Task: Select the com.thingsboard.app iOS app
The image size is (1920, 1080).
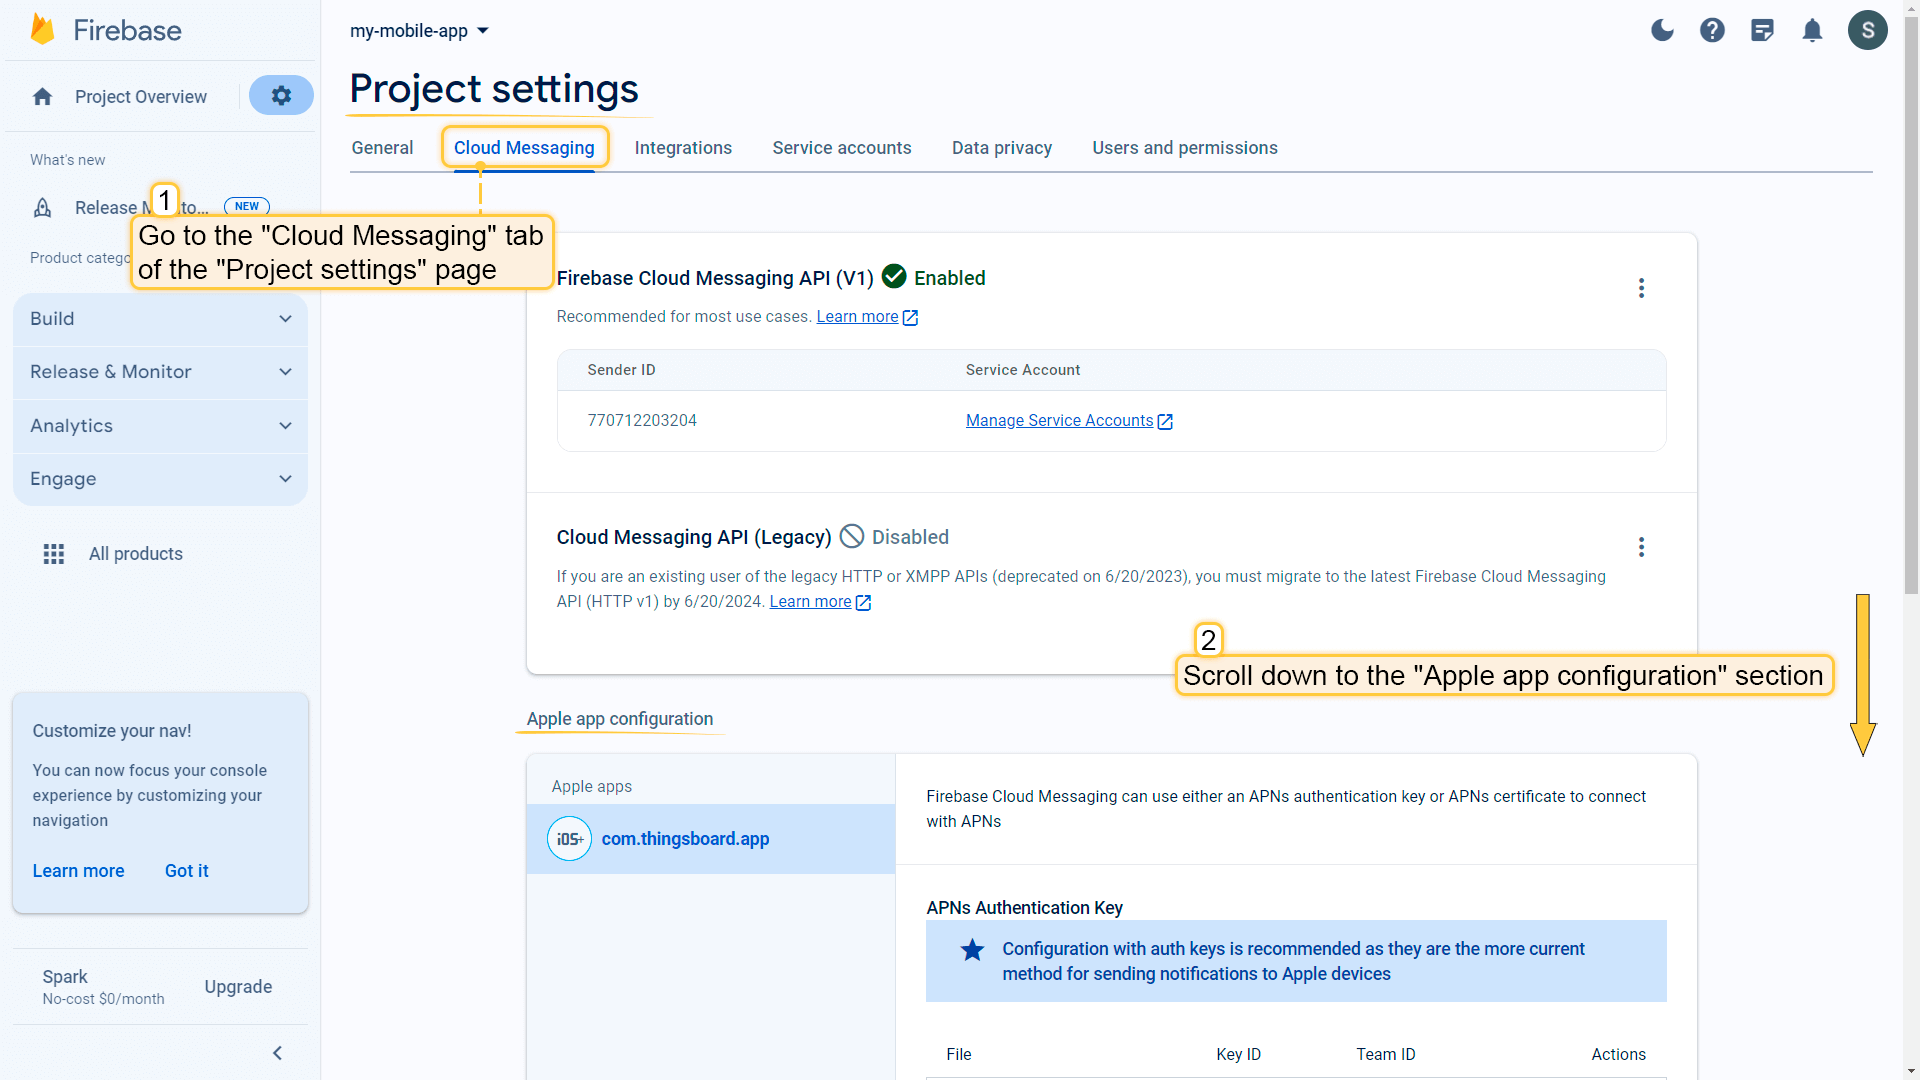Action: [x=685, y=839]
